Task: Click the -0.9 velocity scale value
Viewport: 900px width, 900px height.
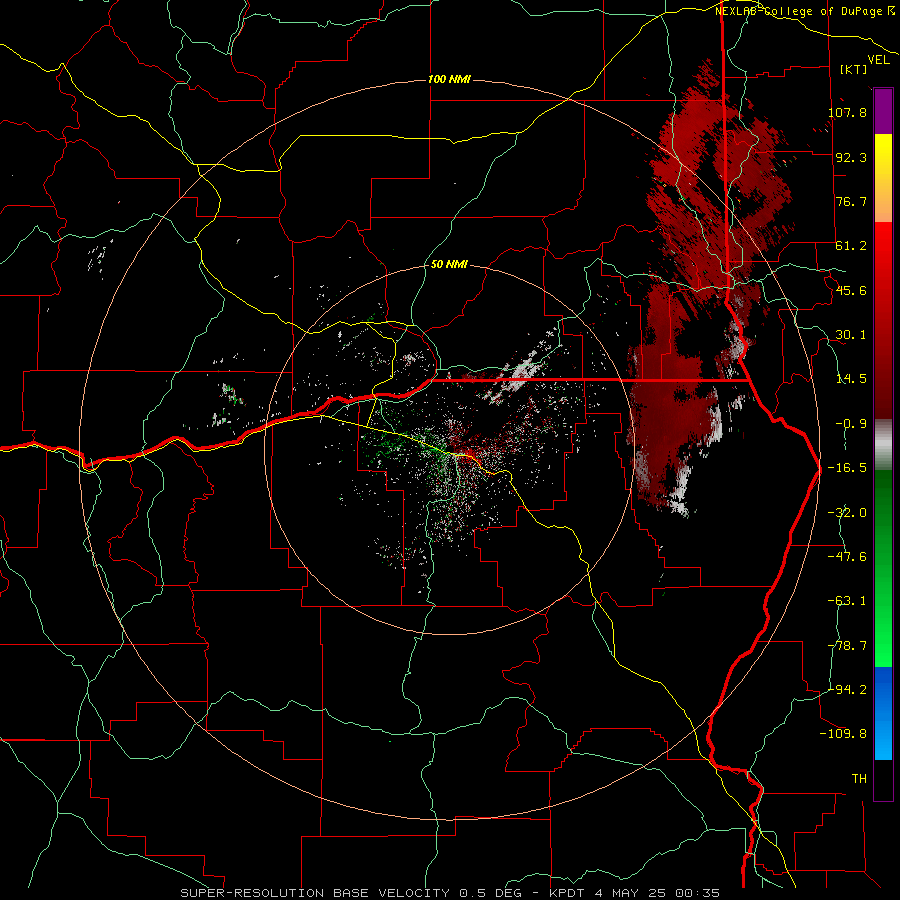Action: [851, 424]
